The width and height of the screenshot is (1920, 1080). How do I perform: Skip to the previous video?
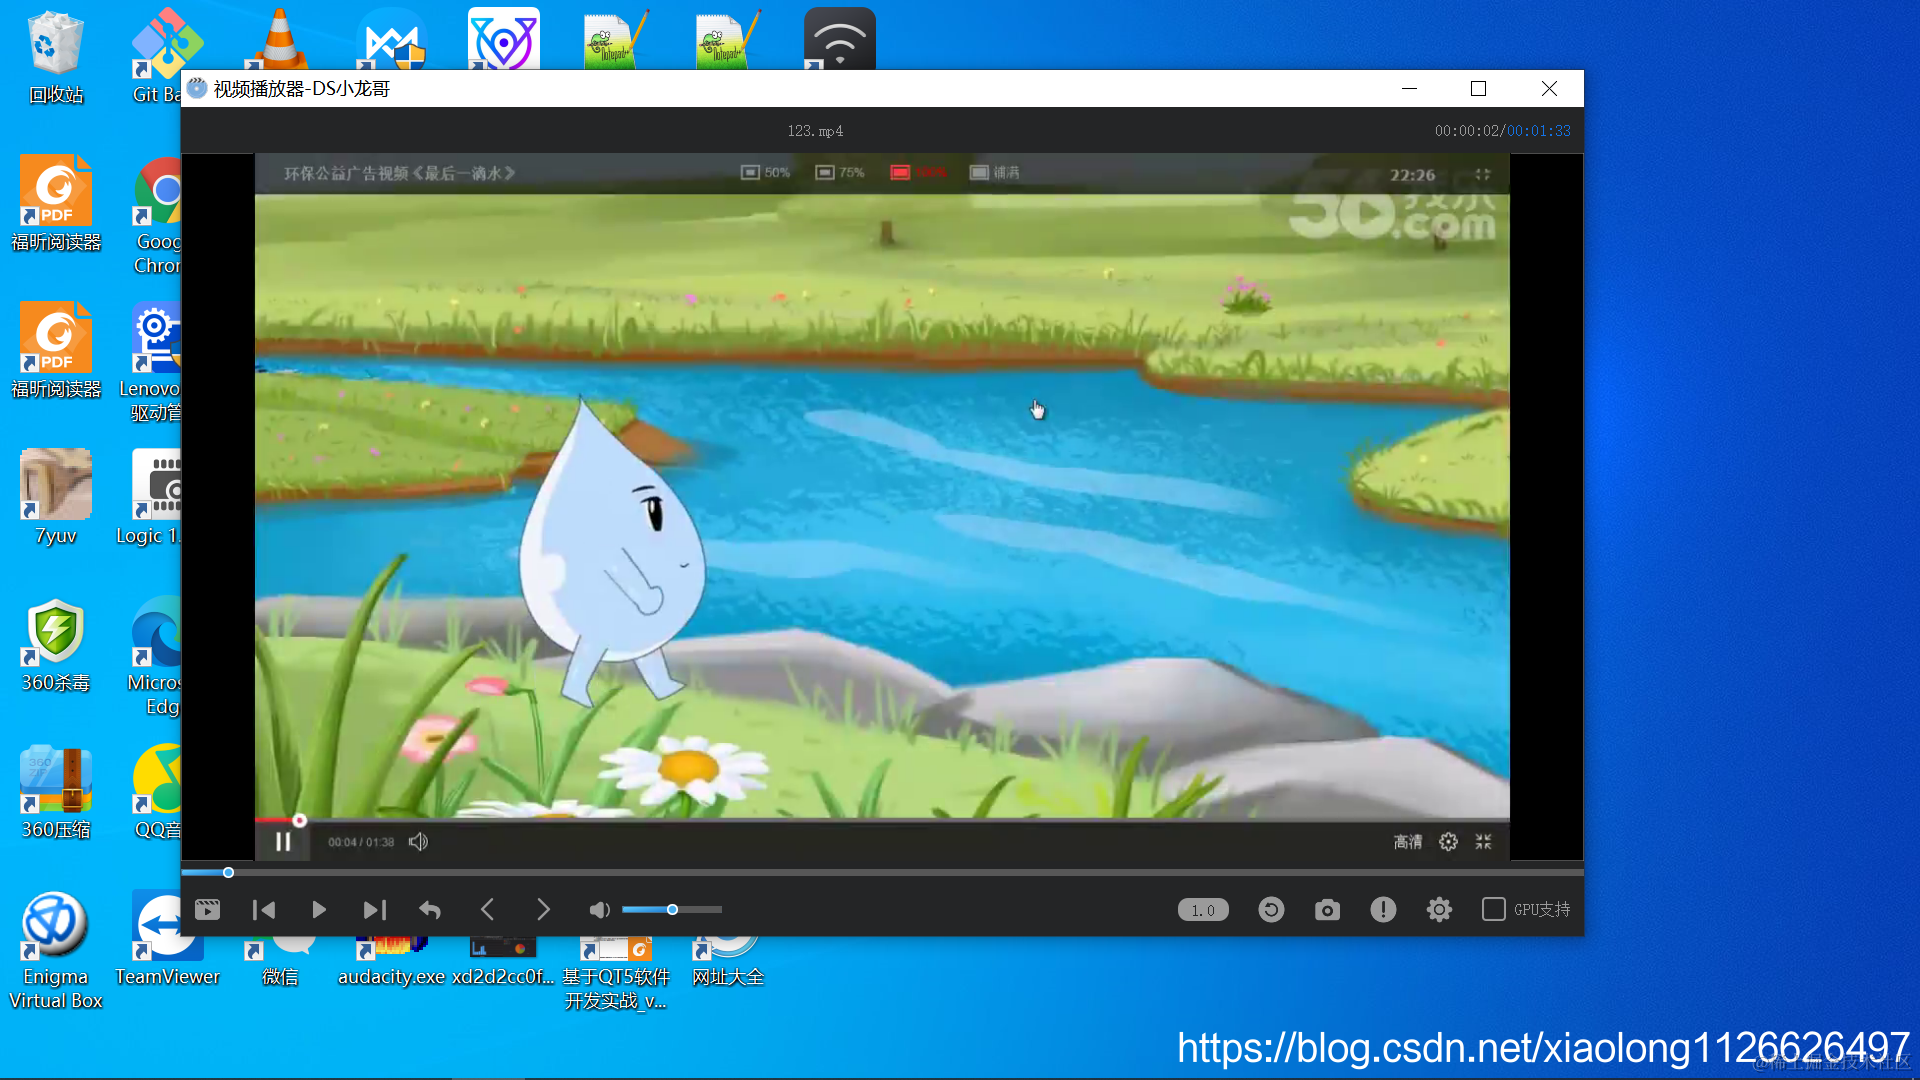tap(264, 909)
